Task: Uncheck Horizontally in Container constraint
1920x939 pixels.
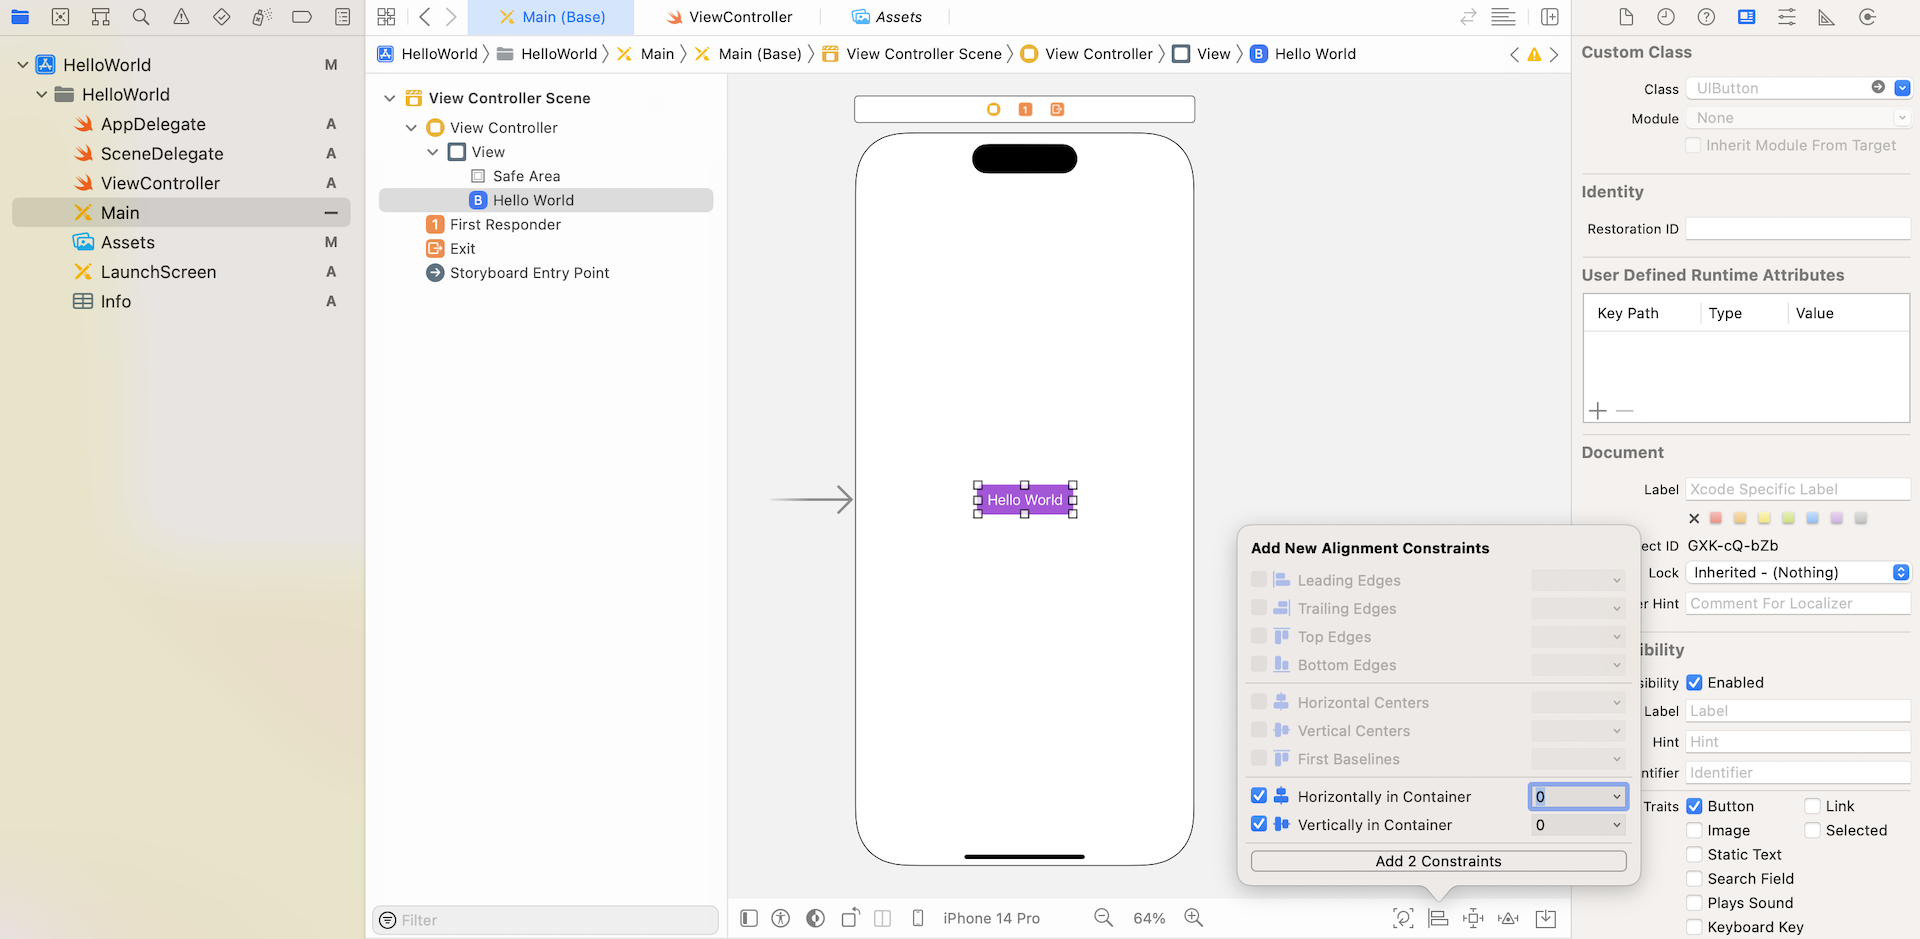Action: click(1259, 796)
